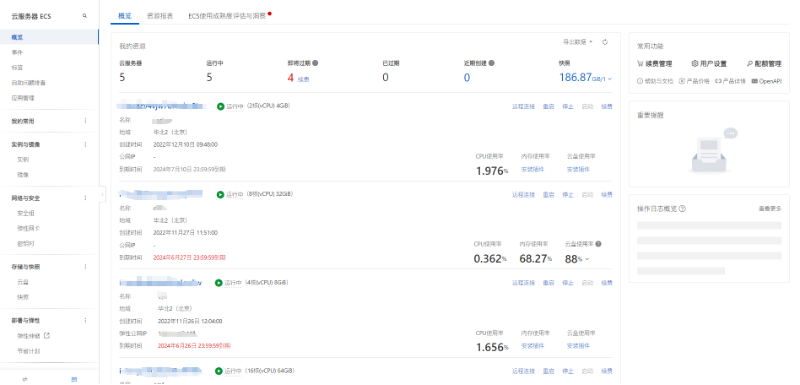Click red expiry date 2024年6月27日
Image resolution: width=800 pixels, height=385 pixels.
189,258
